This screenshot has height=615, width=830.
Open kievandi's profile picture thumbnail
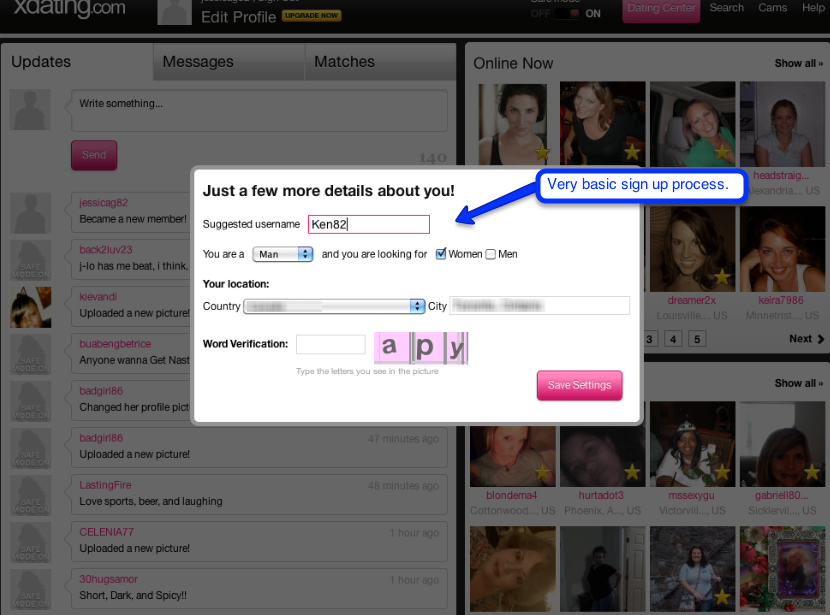coord(31,307)
